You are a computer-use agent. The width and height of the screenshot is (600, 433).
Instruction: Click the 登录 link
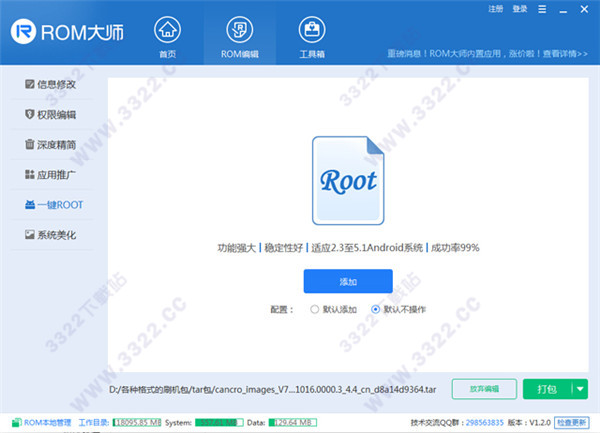(x=520, y=9)
